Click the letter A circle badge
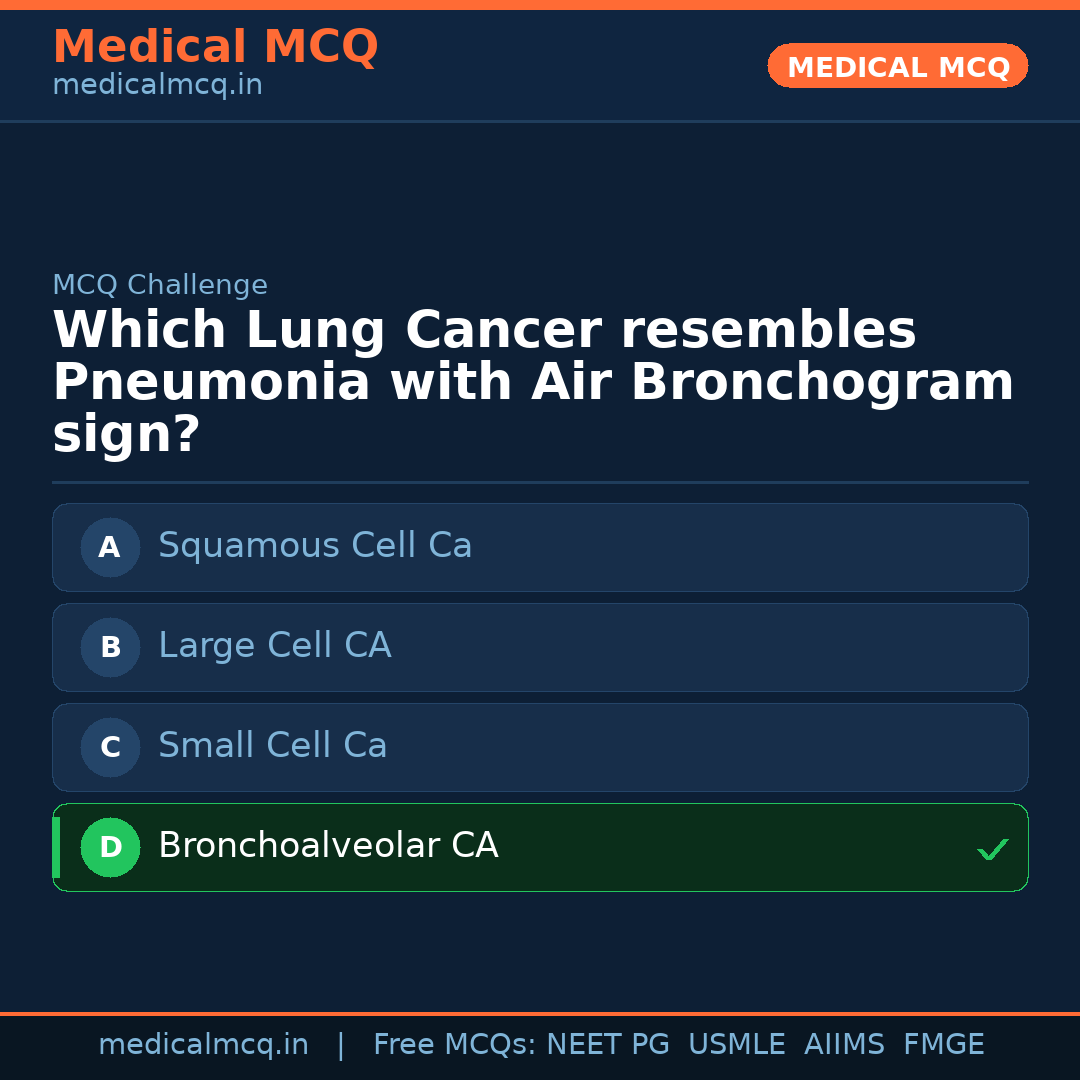1080x1080 pixels. (110, 547)
